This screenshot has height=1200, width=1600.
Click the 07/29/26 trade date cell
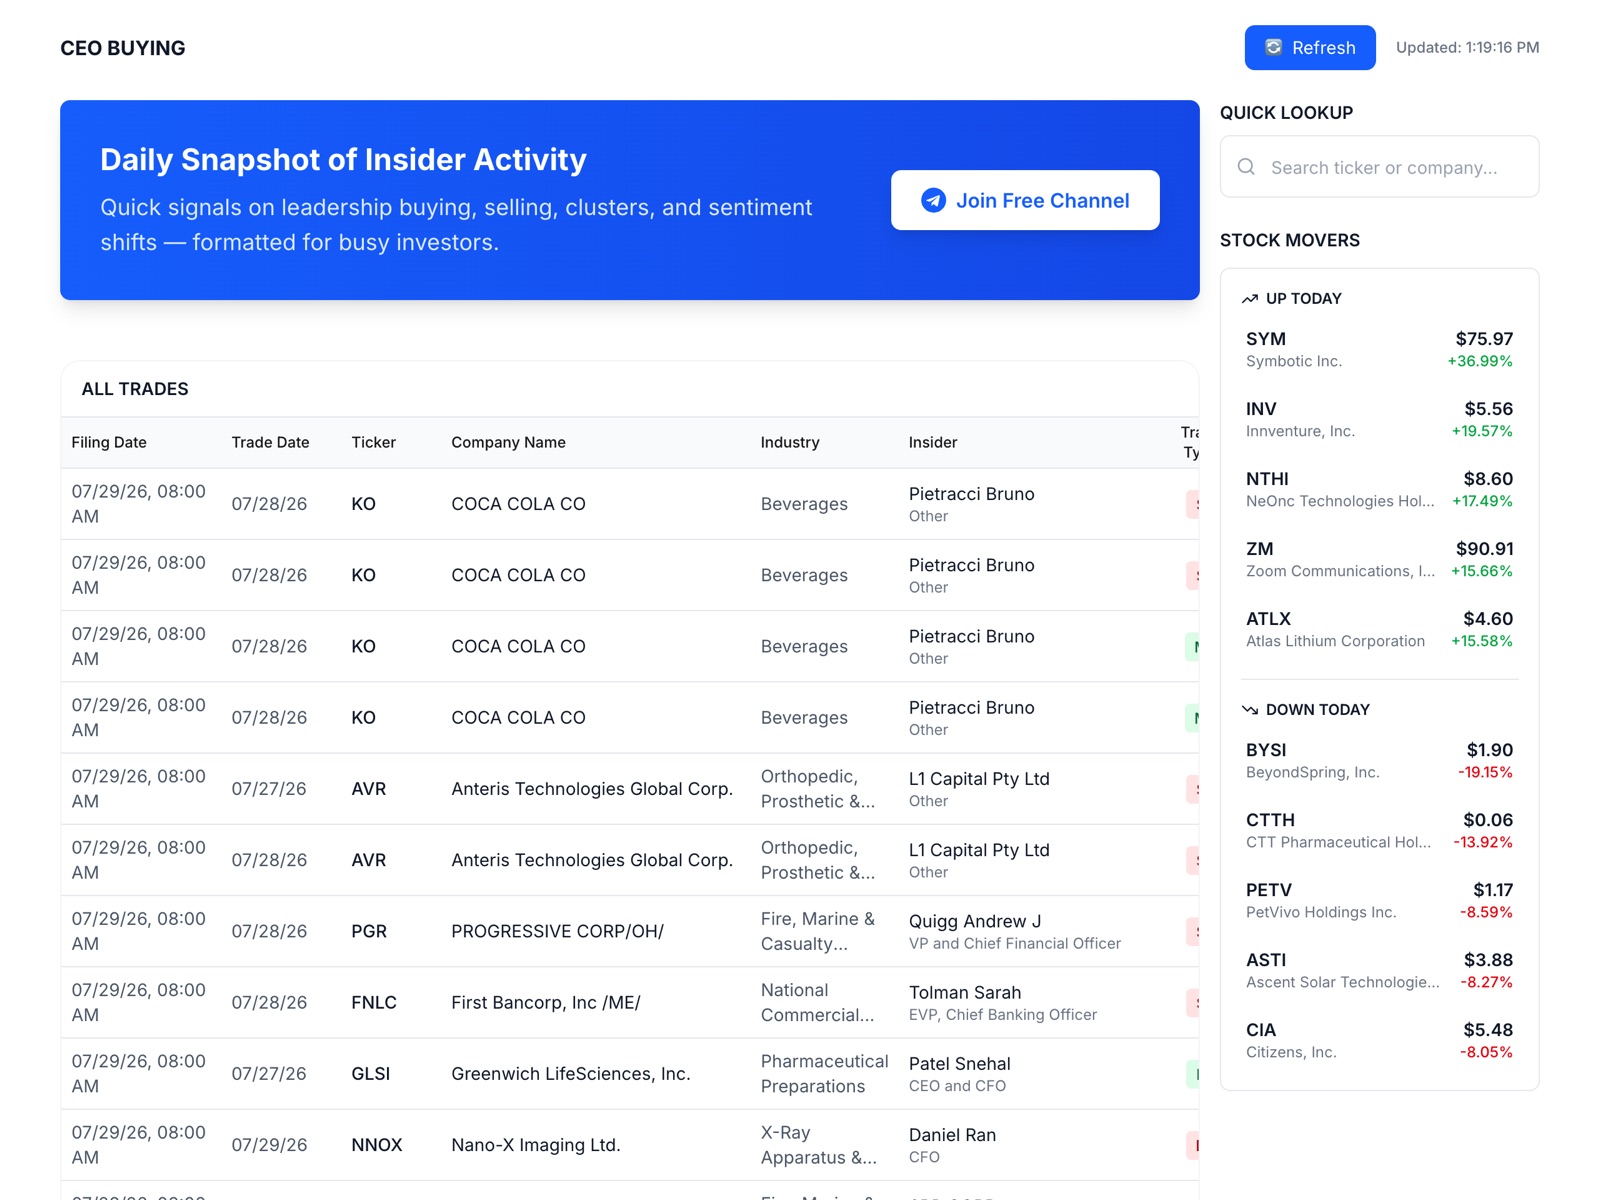pyautogui.click(x=269, y=1145)
